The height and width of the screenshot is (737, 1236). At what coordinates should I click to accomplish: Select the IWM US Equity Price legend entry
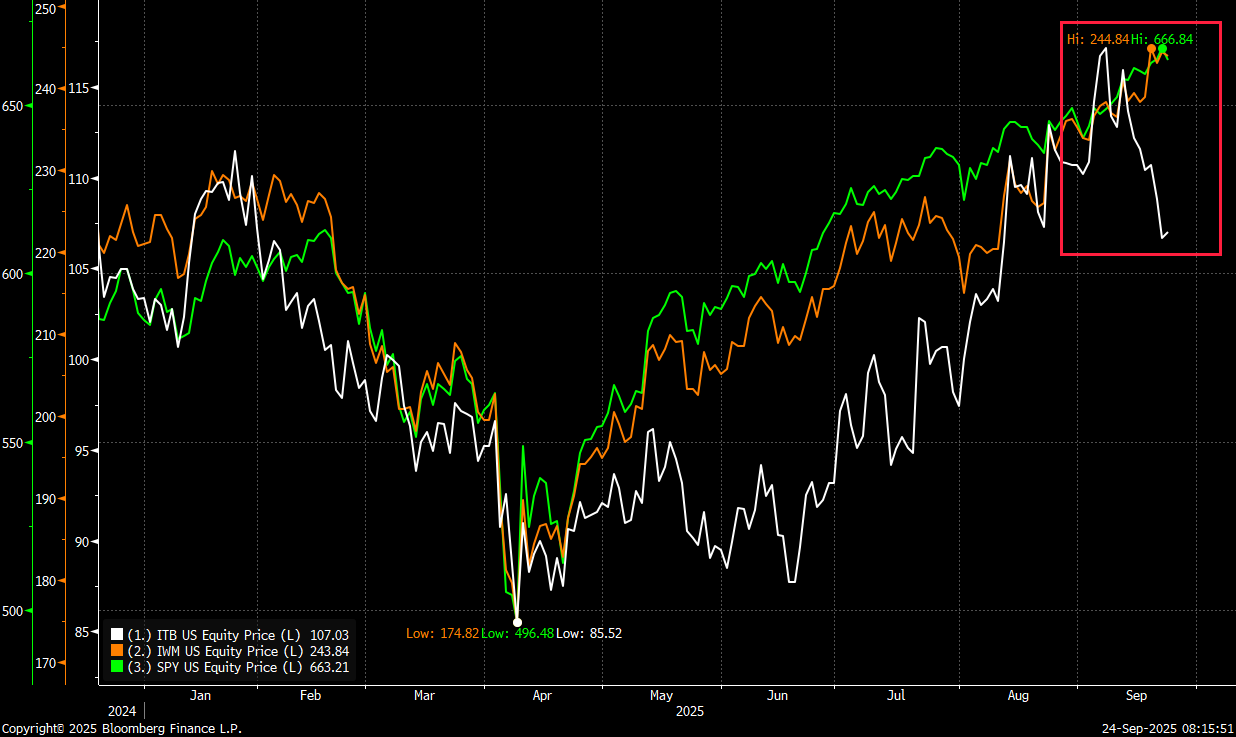pyautogui.click(x=230, y=651)
